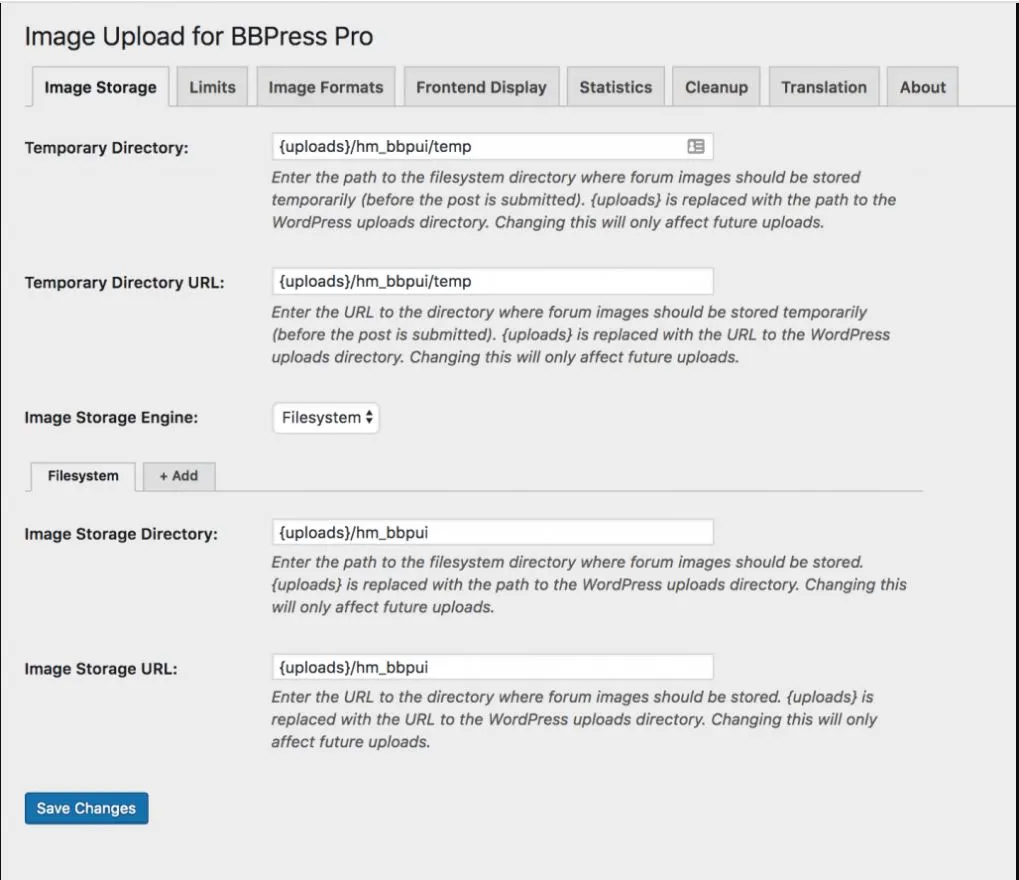Switch to the Limits tab
This screenshot has height=880, width=1019.
coord(210,87)
